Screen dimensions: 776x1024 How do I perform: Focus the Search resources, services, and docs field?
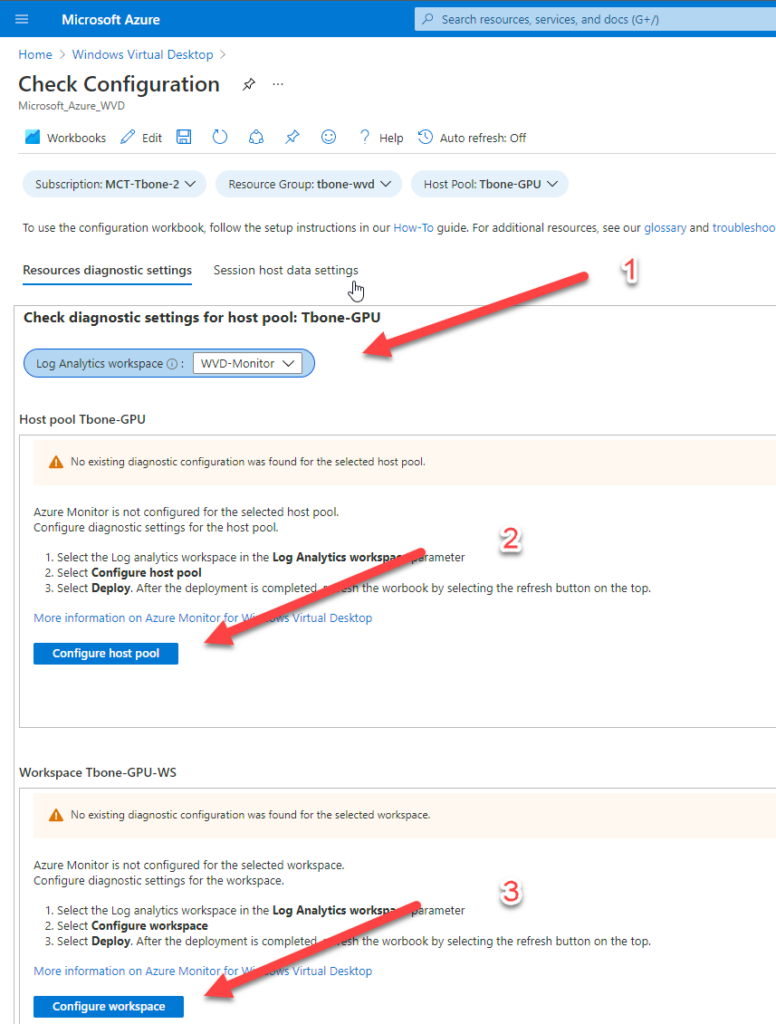coord(595,19)
